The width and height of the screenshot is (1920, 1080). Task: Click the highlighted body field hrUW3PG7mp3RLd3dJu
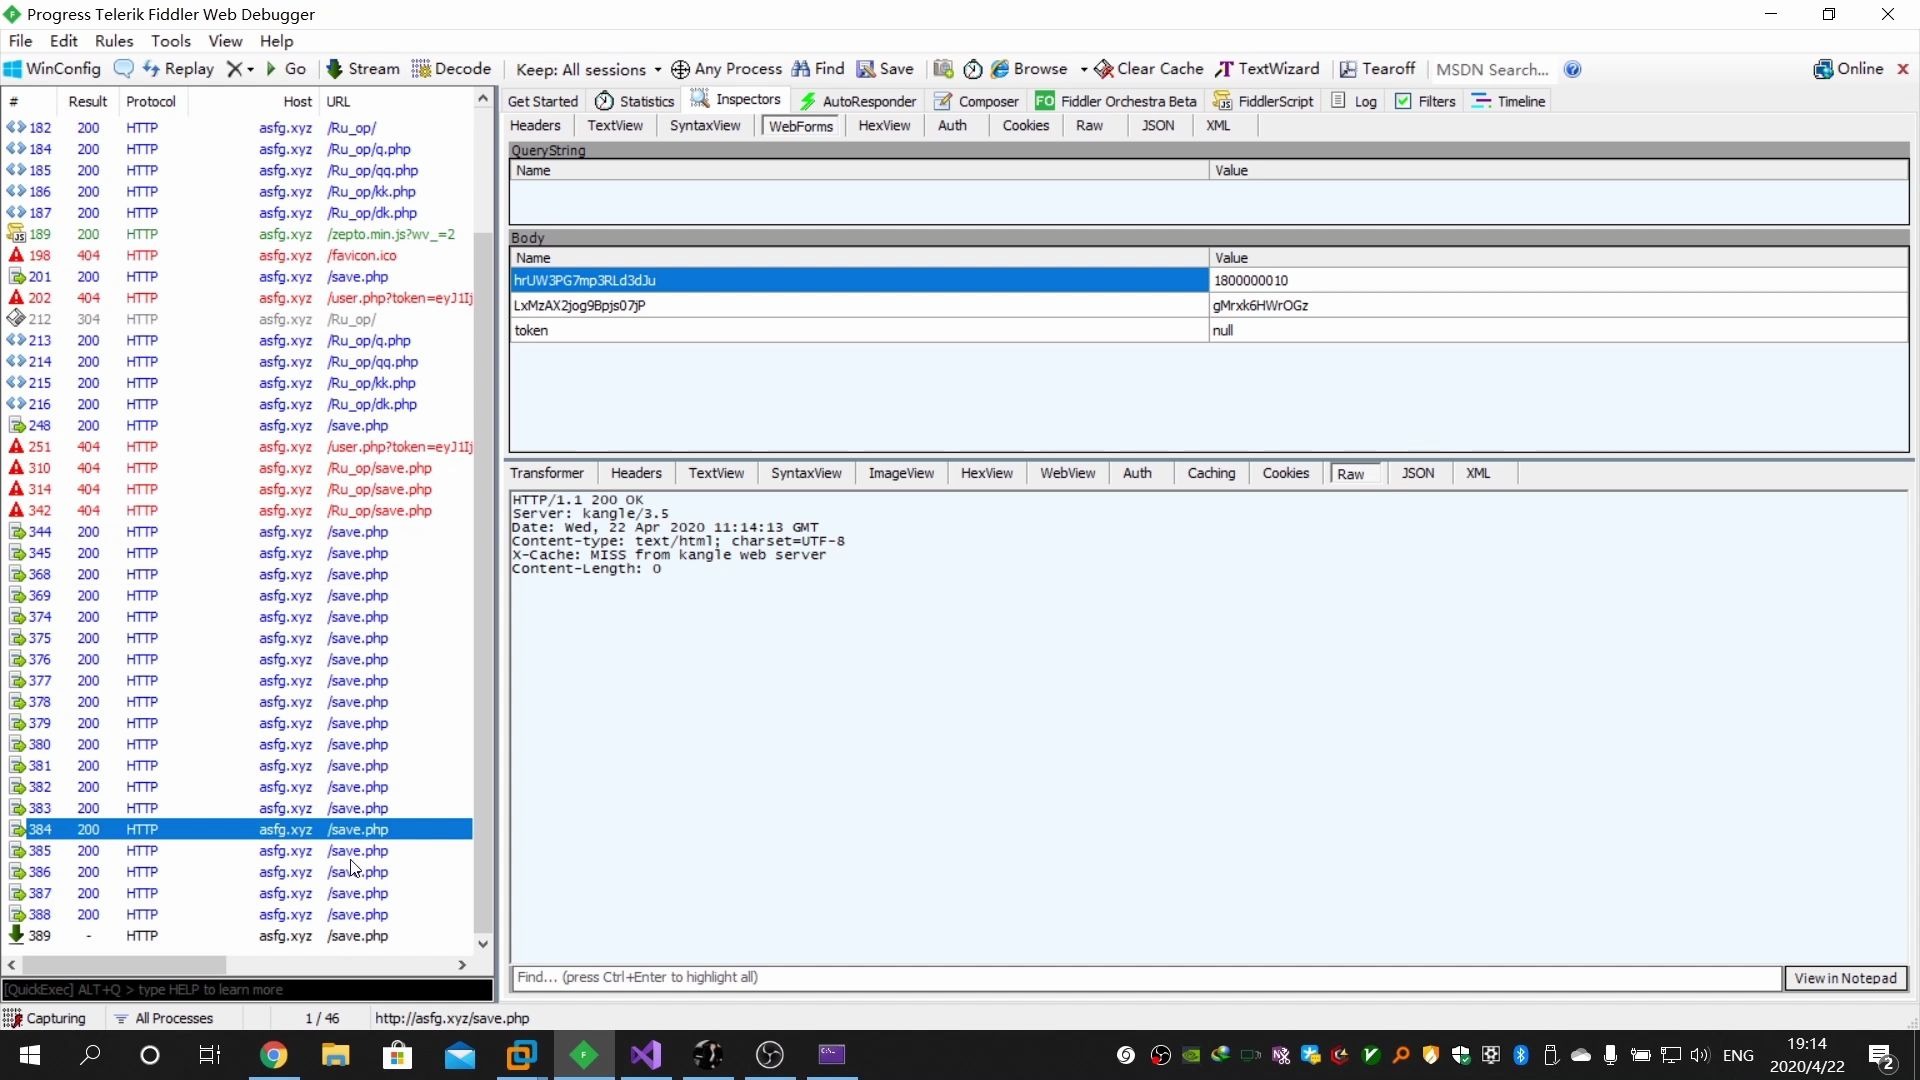(x=858, y=280)
